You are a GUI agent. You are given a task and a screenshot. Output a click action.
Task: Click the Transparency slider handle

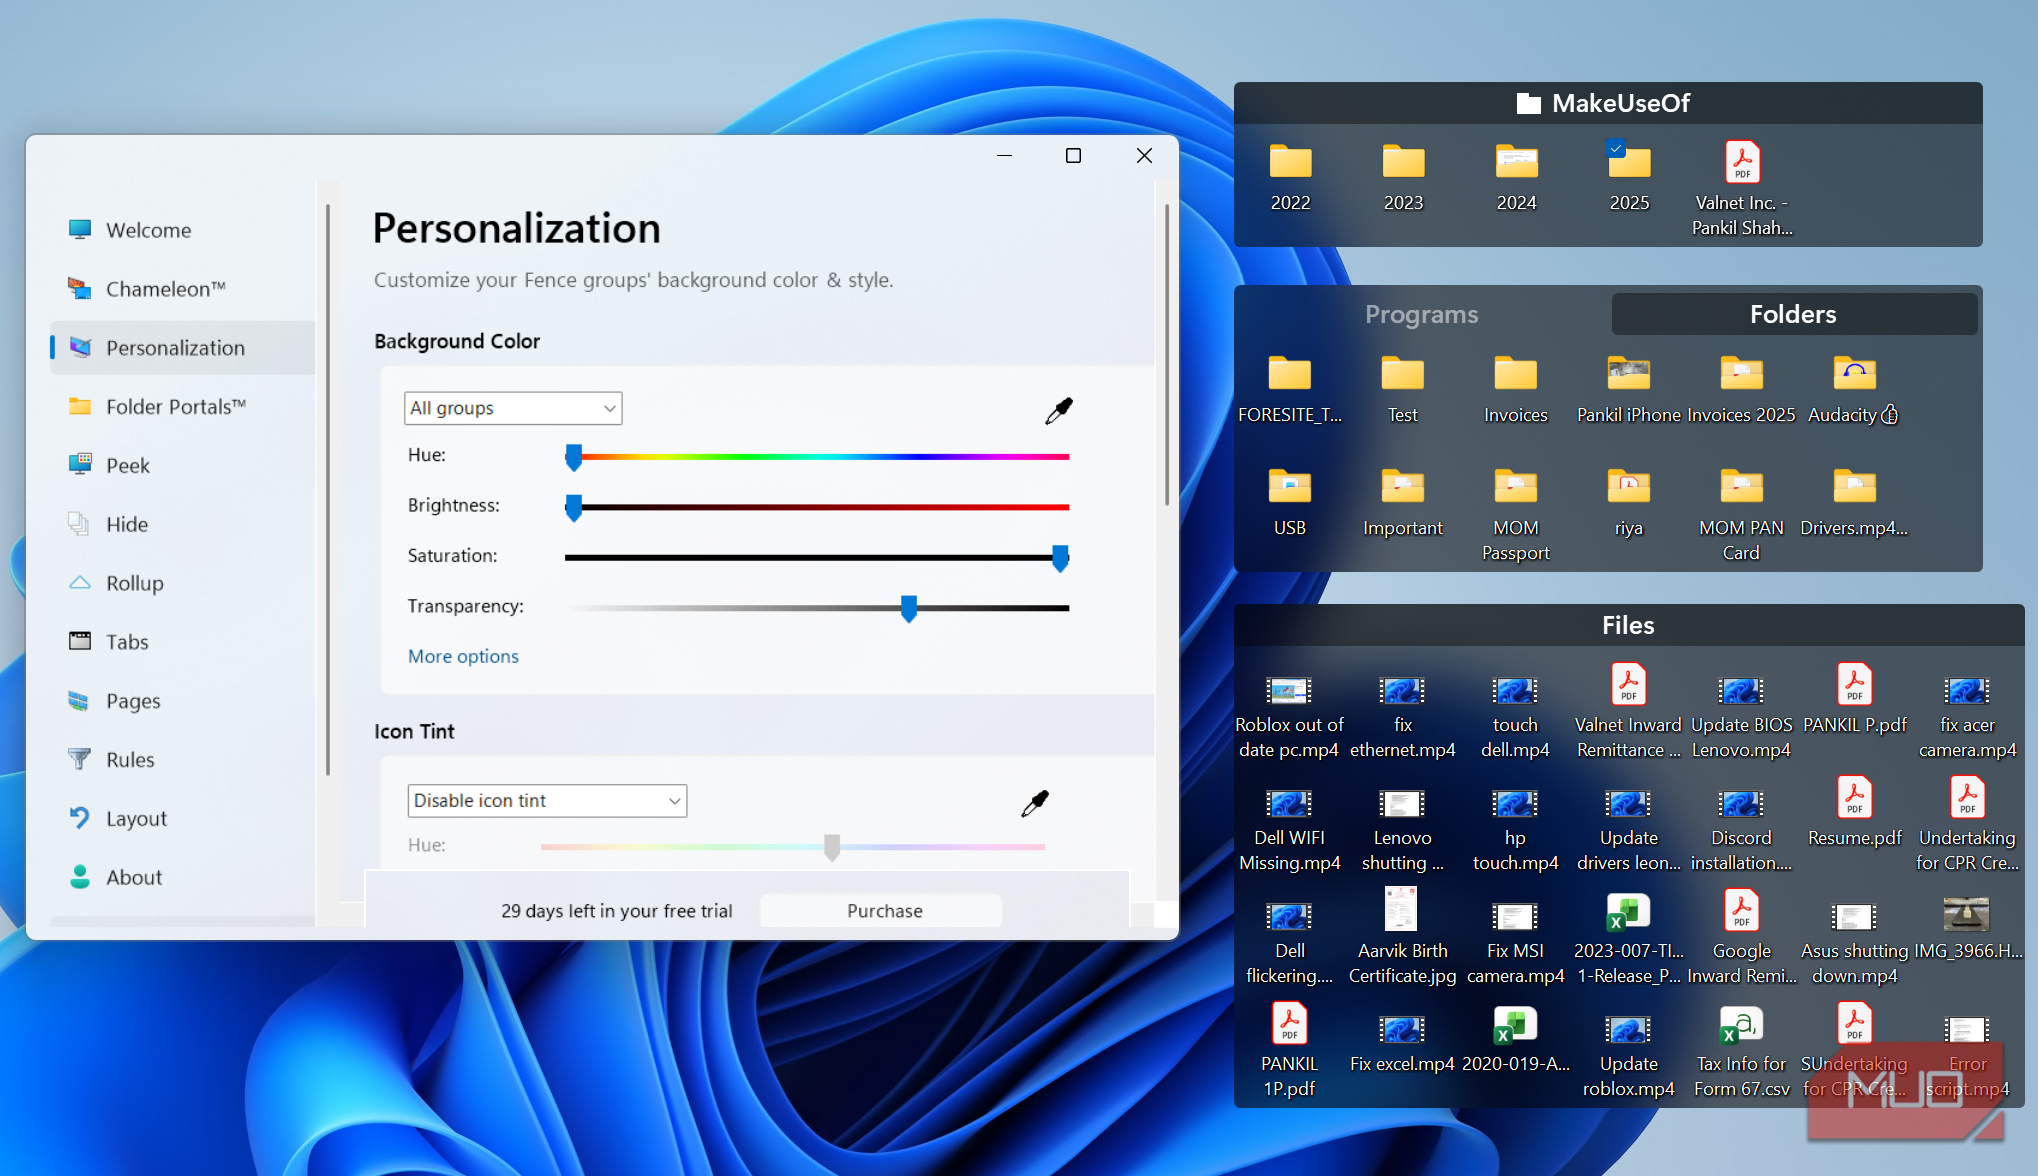pyautogui.click(x=908, y=608)
